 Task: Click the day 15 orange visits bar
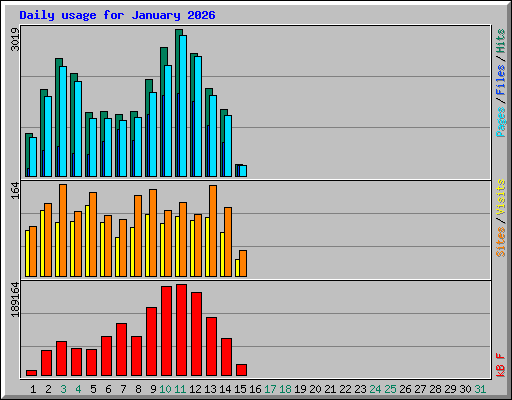click(x=243, y=264)
